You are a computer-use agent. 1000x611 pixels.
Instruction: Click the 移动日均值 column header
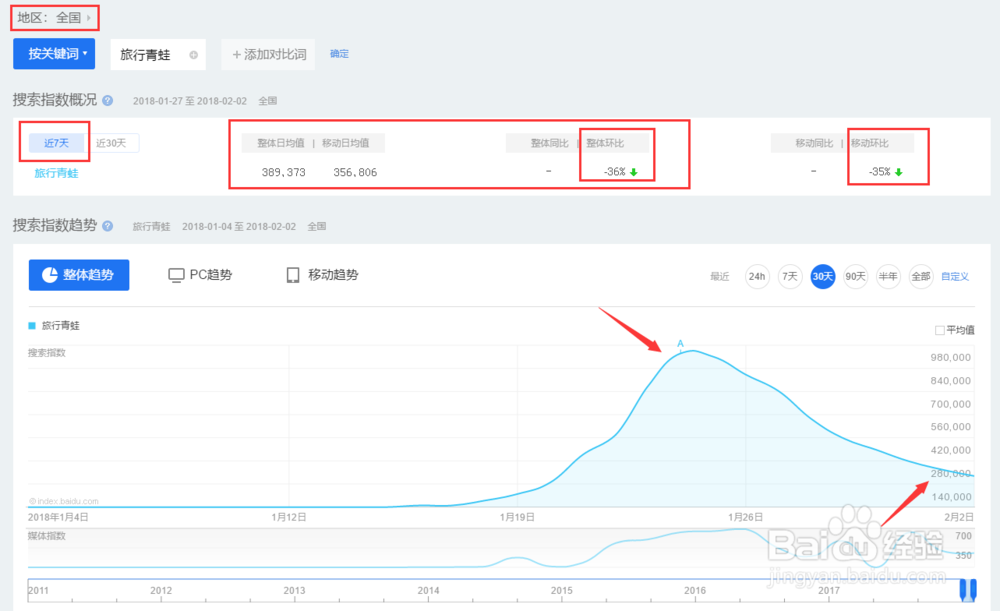click(x=345, y=143)
